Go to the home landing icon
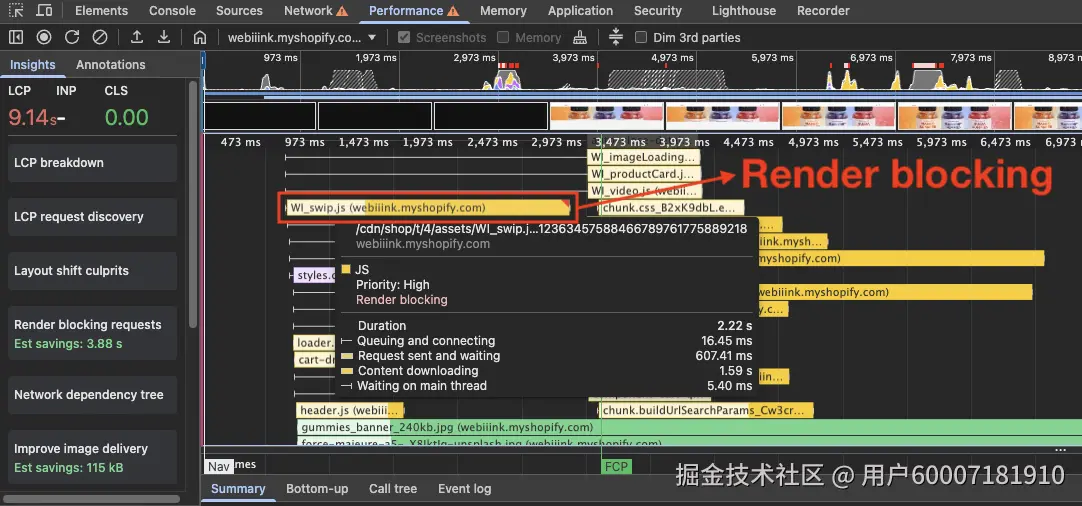This screenshot has height=506, width=1082. pos(200,37)
